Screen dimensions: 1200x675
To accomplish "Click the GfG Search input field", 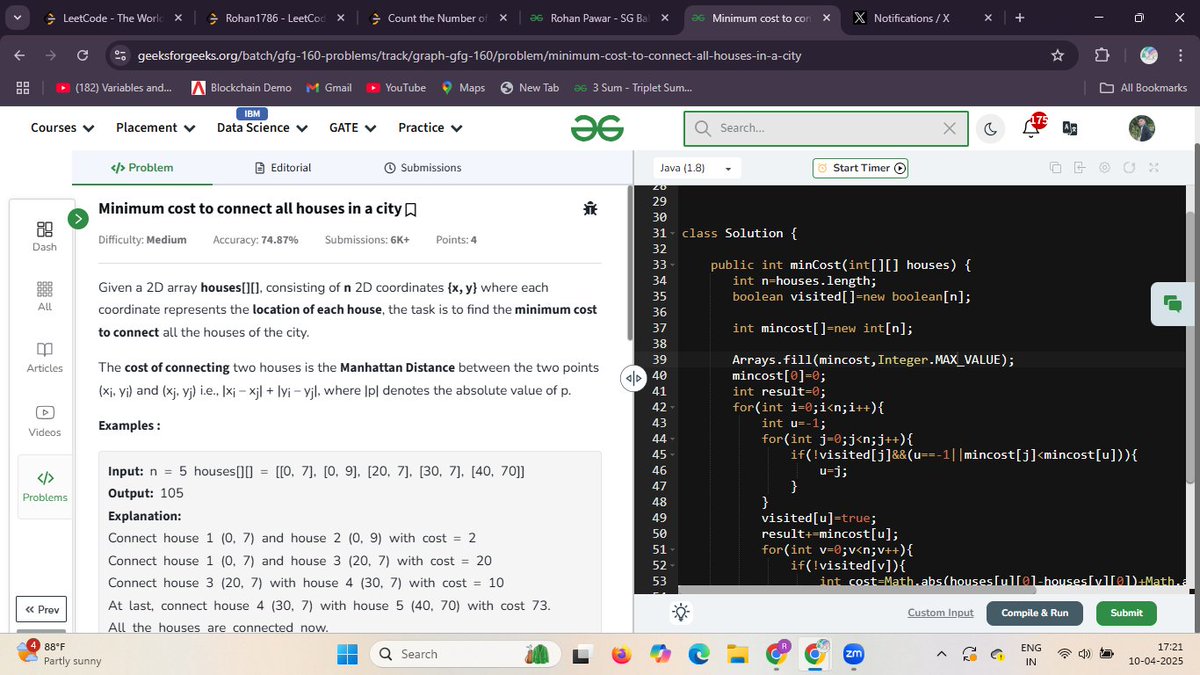I will coord(826,128).
